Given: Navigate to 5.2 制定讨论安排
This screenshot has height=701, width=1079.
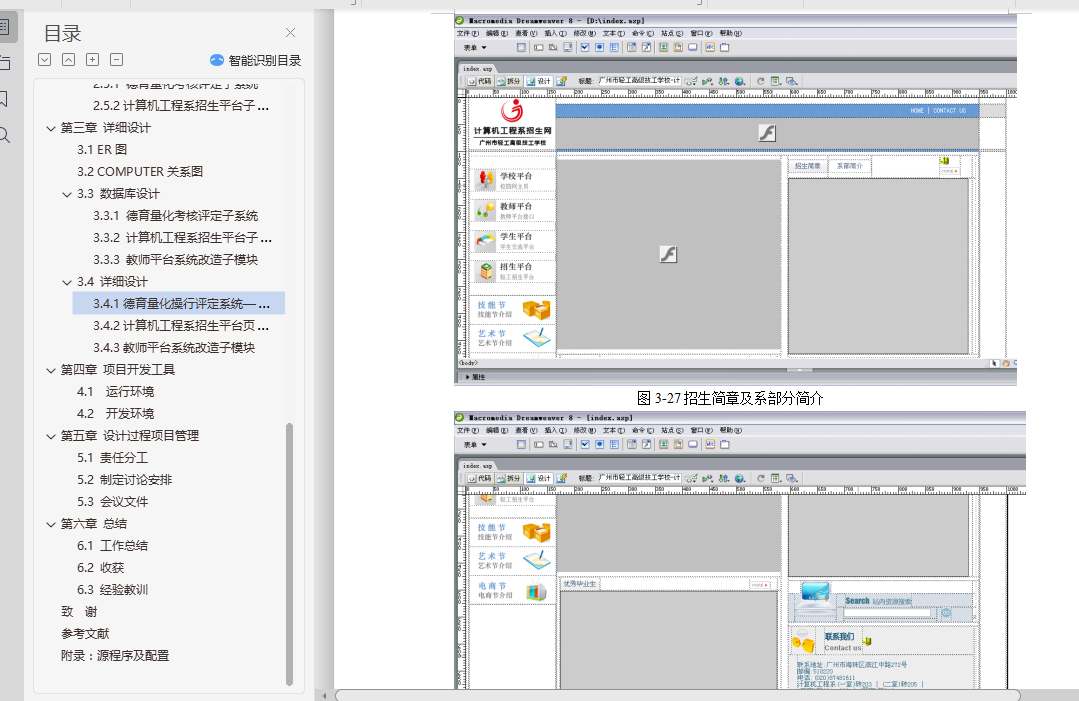Looking at the screenshot, I should coord(125,480).
